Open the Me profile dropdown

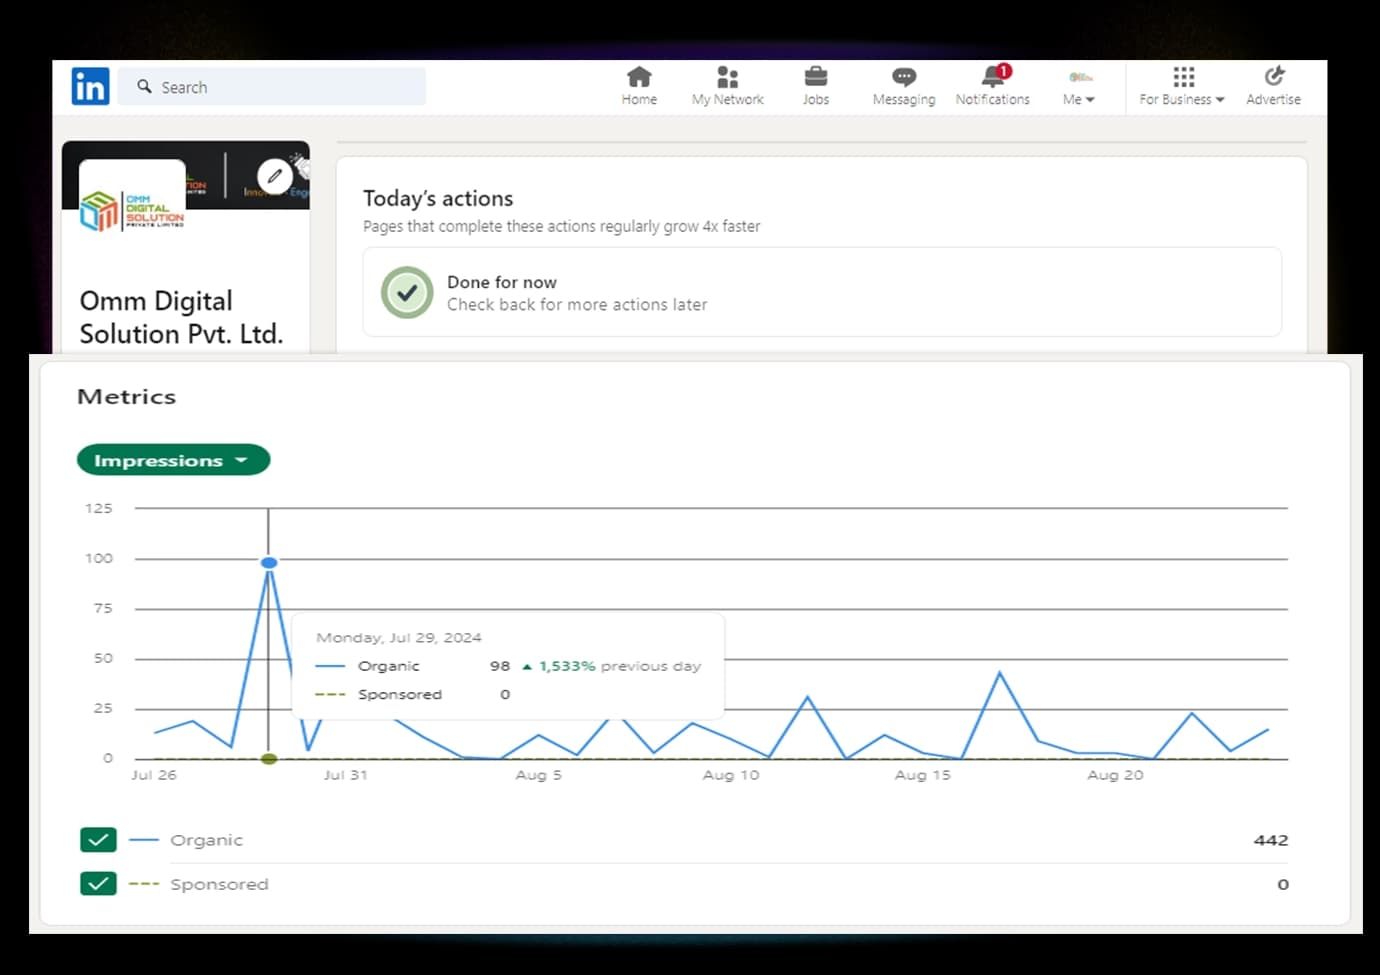pos(1078,87)
